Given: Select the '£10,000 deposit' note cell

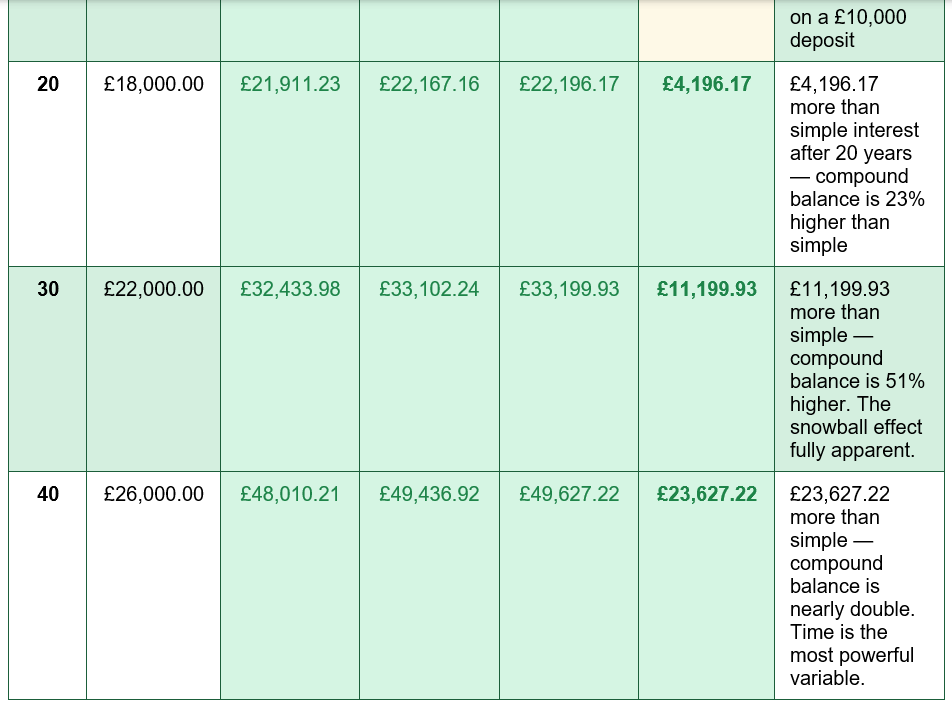Looking at the screenshot, I should 859,30.
